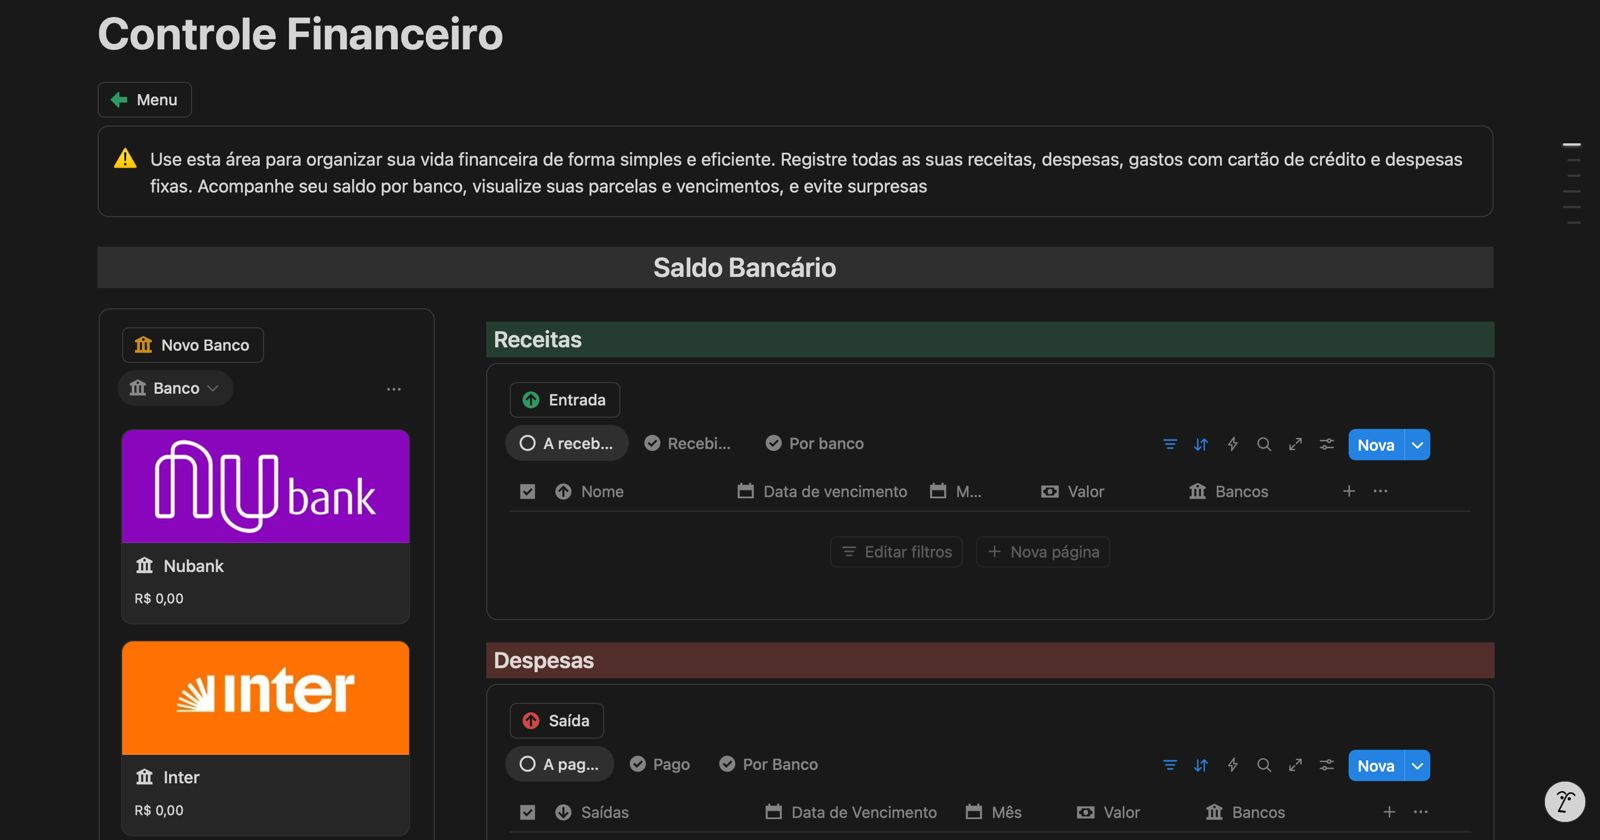This screenshot has width=1600, height=840.
Task: Expand Despesas database to full page
Action: [x=1295, y=765]
